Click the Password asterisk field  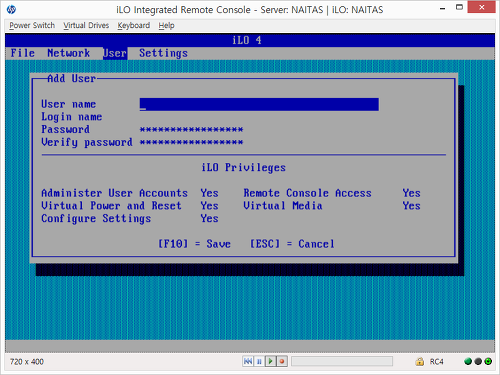191,129
